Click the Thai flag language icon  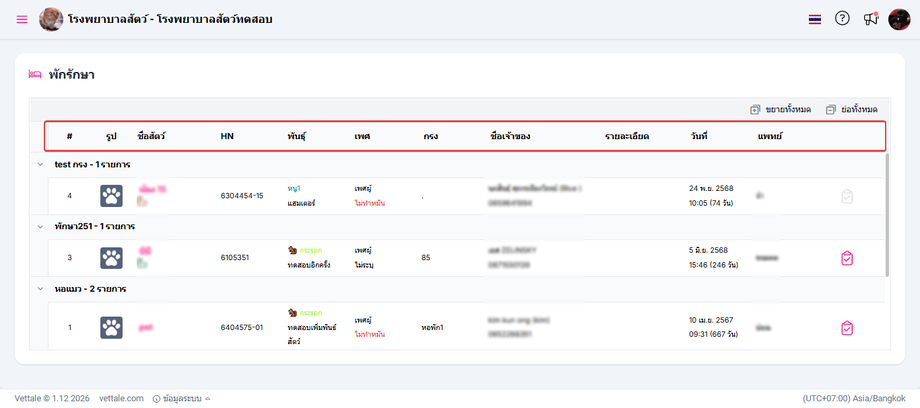click(x=815, y=19)
